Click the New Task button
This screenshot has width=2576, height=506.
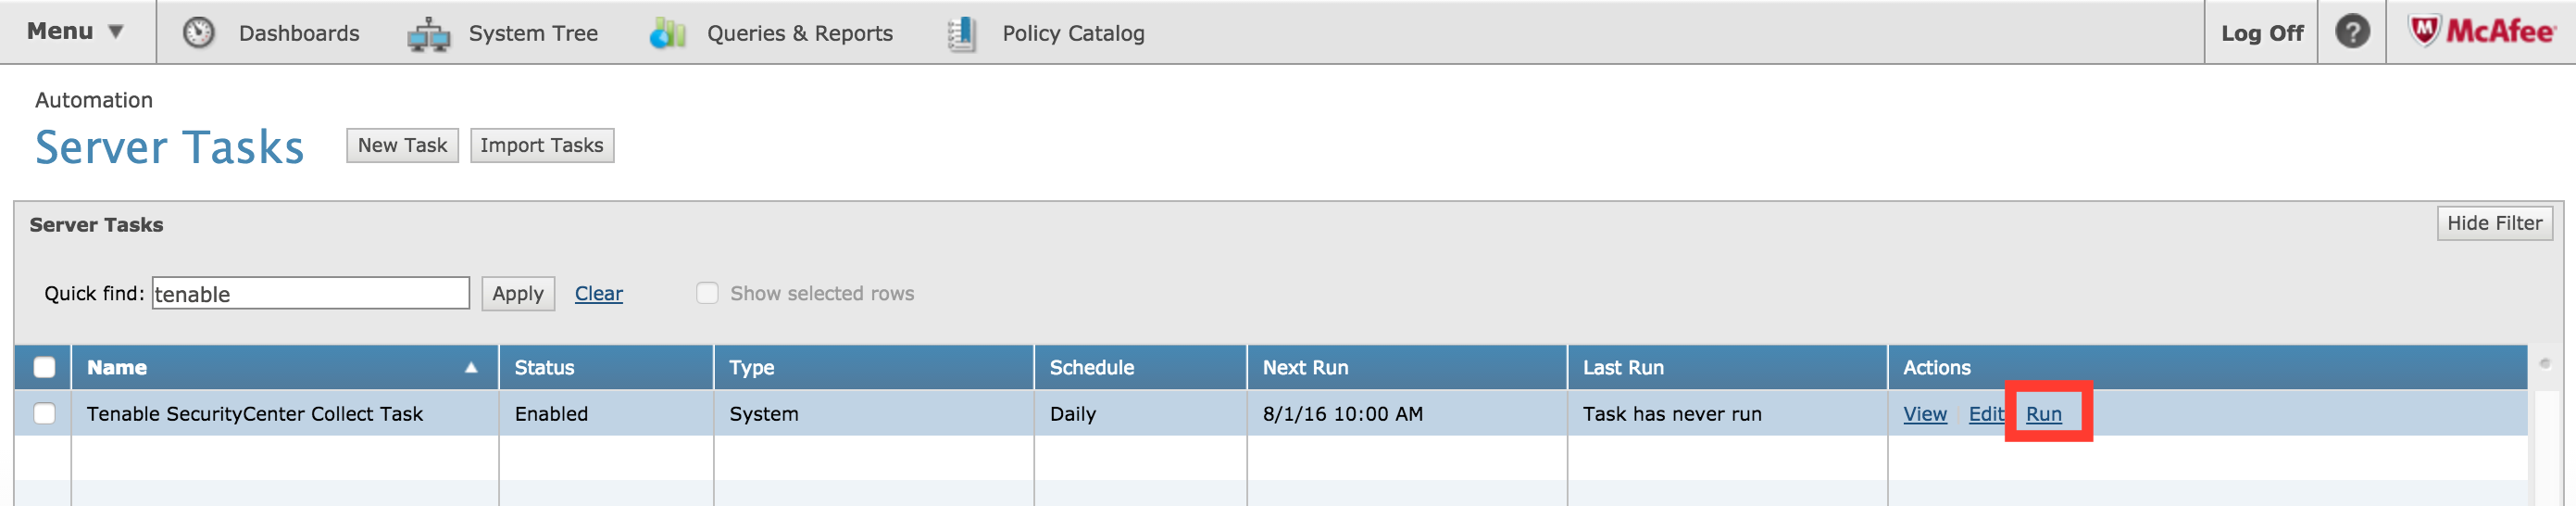402,145
